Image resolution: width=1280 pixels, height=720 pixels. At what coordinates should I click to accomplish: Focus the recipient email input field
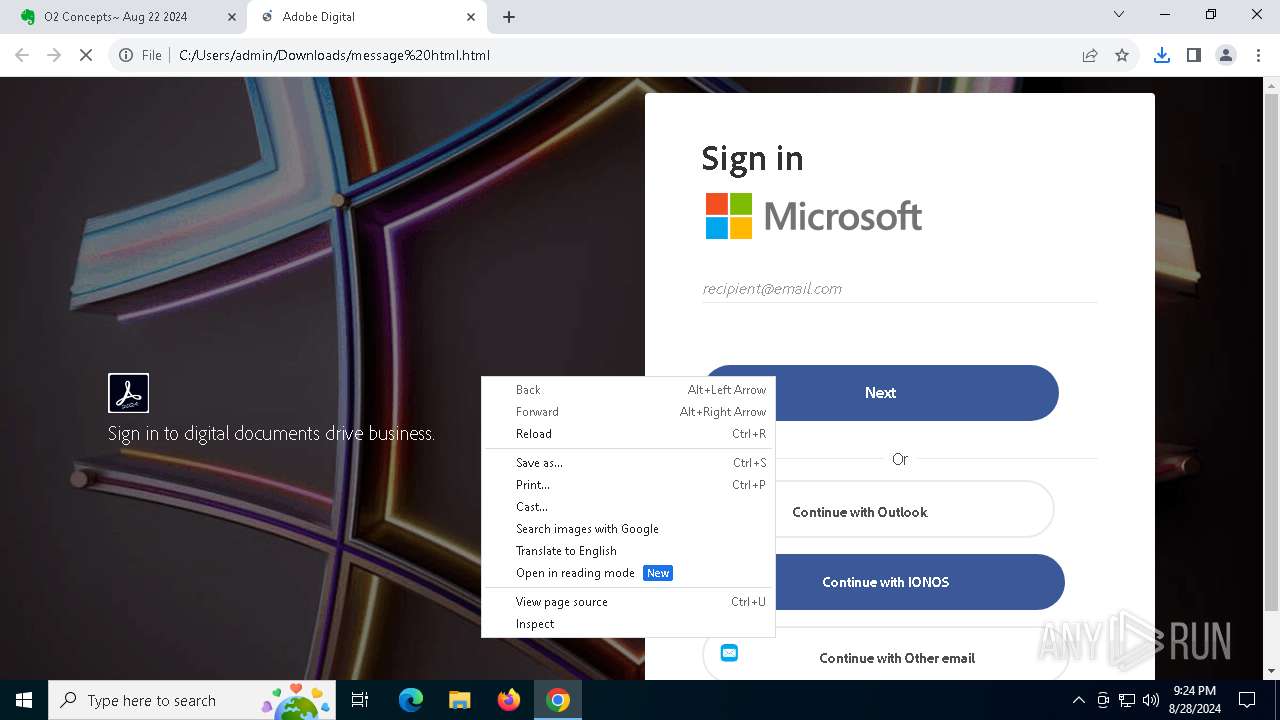[899, 289]
